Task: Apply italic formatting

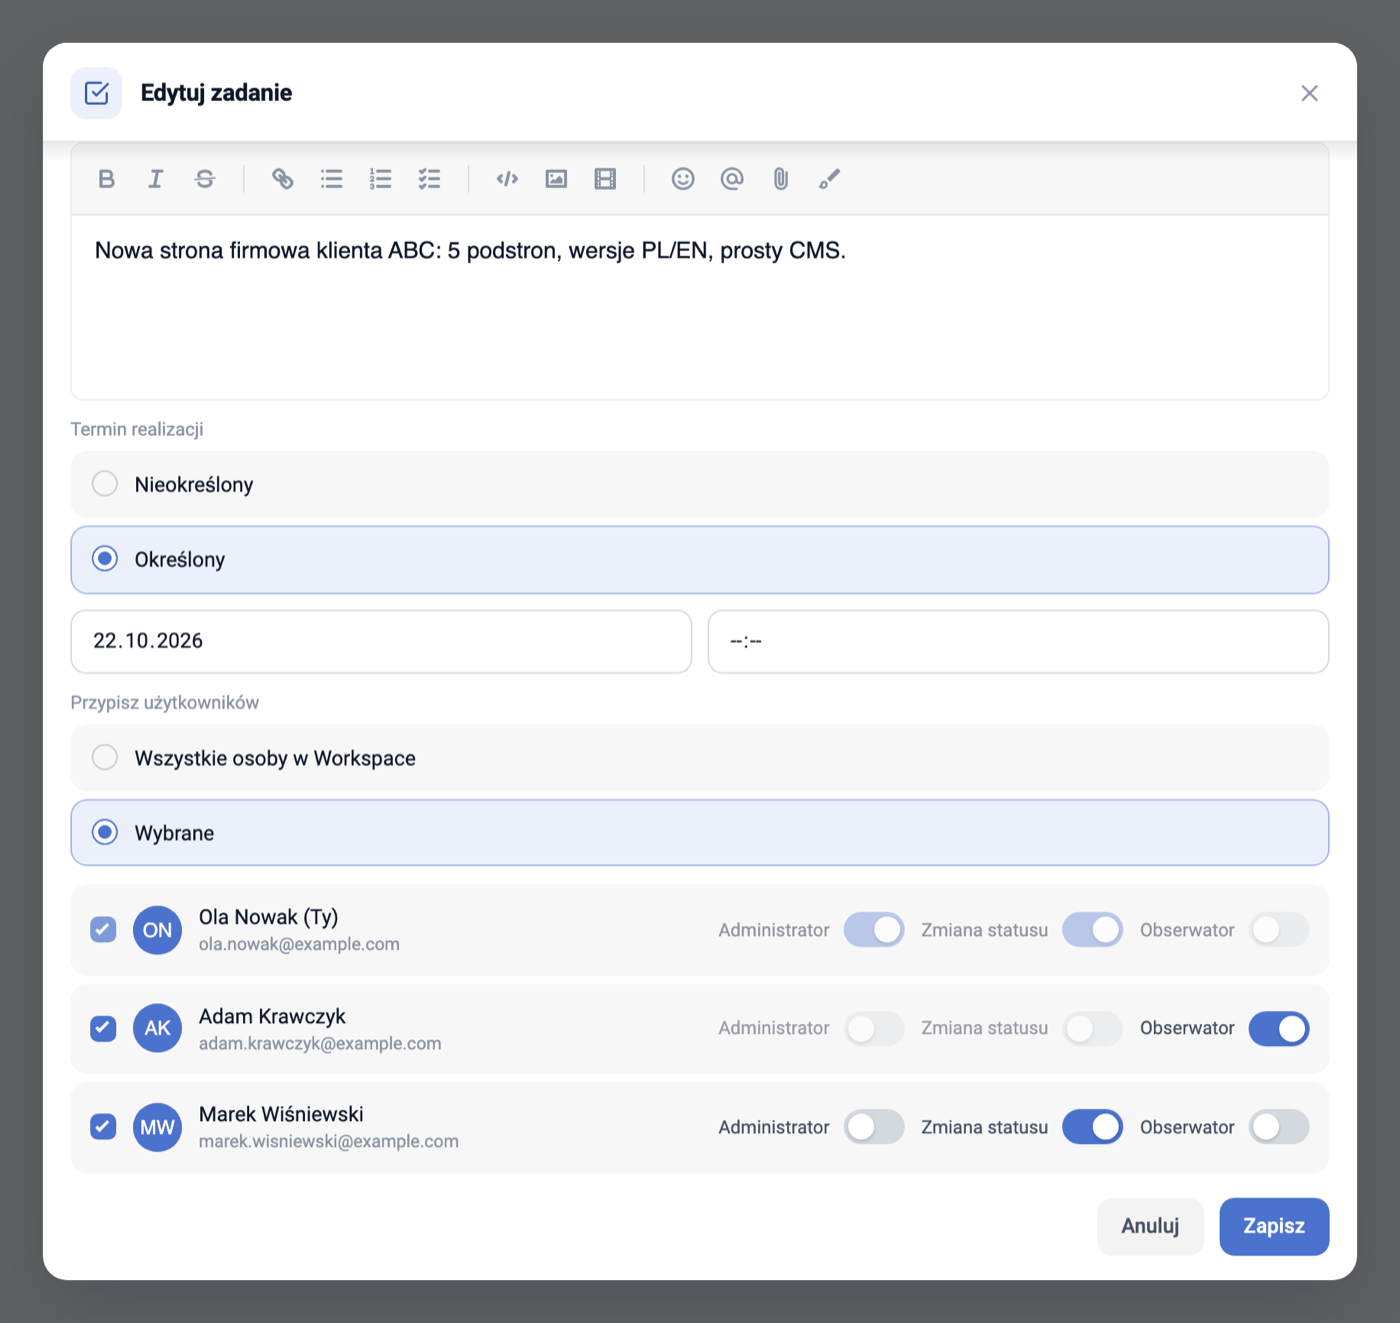Action: 156,179
